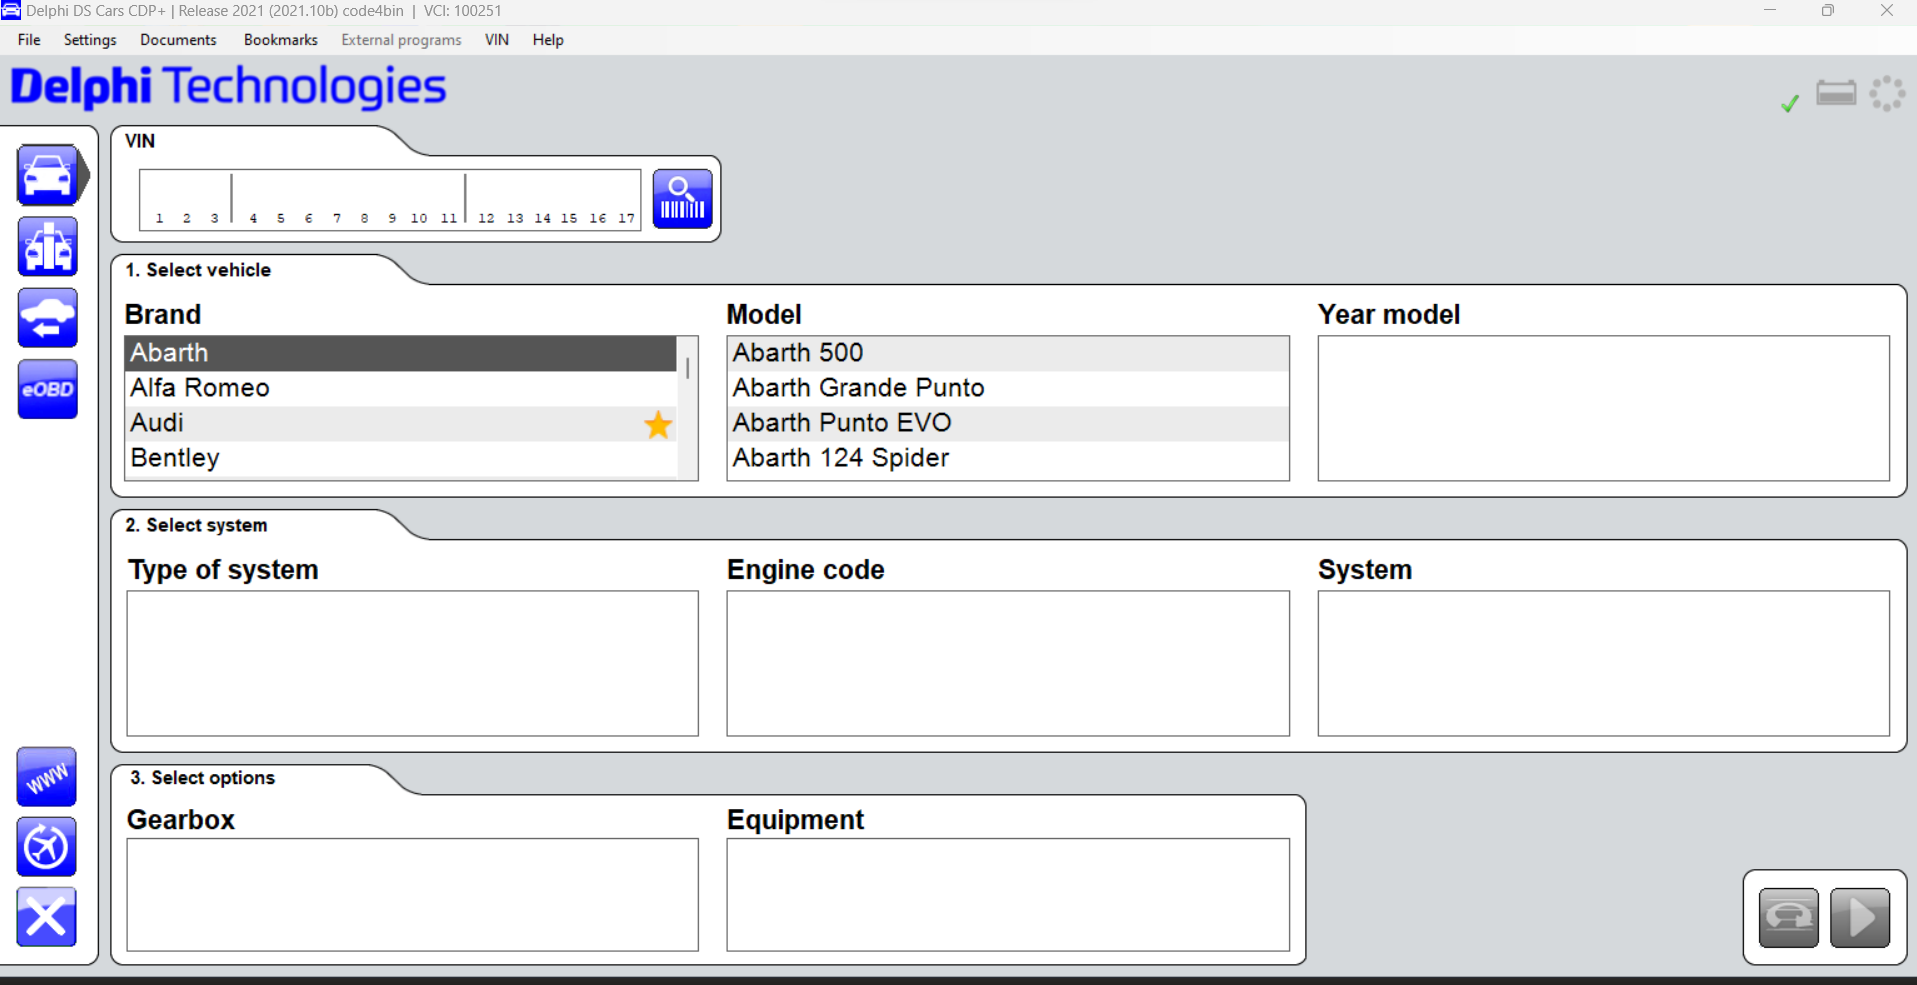Image resolution: width=1917 pixels, height=985 pixels.
Task: Open the vehicle history car with arrow icon
Action: pyautogui.click(x=47, y=318)
